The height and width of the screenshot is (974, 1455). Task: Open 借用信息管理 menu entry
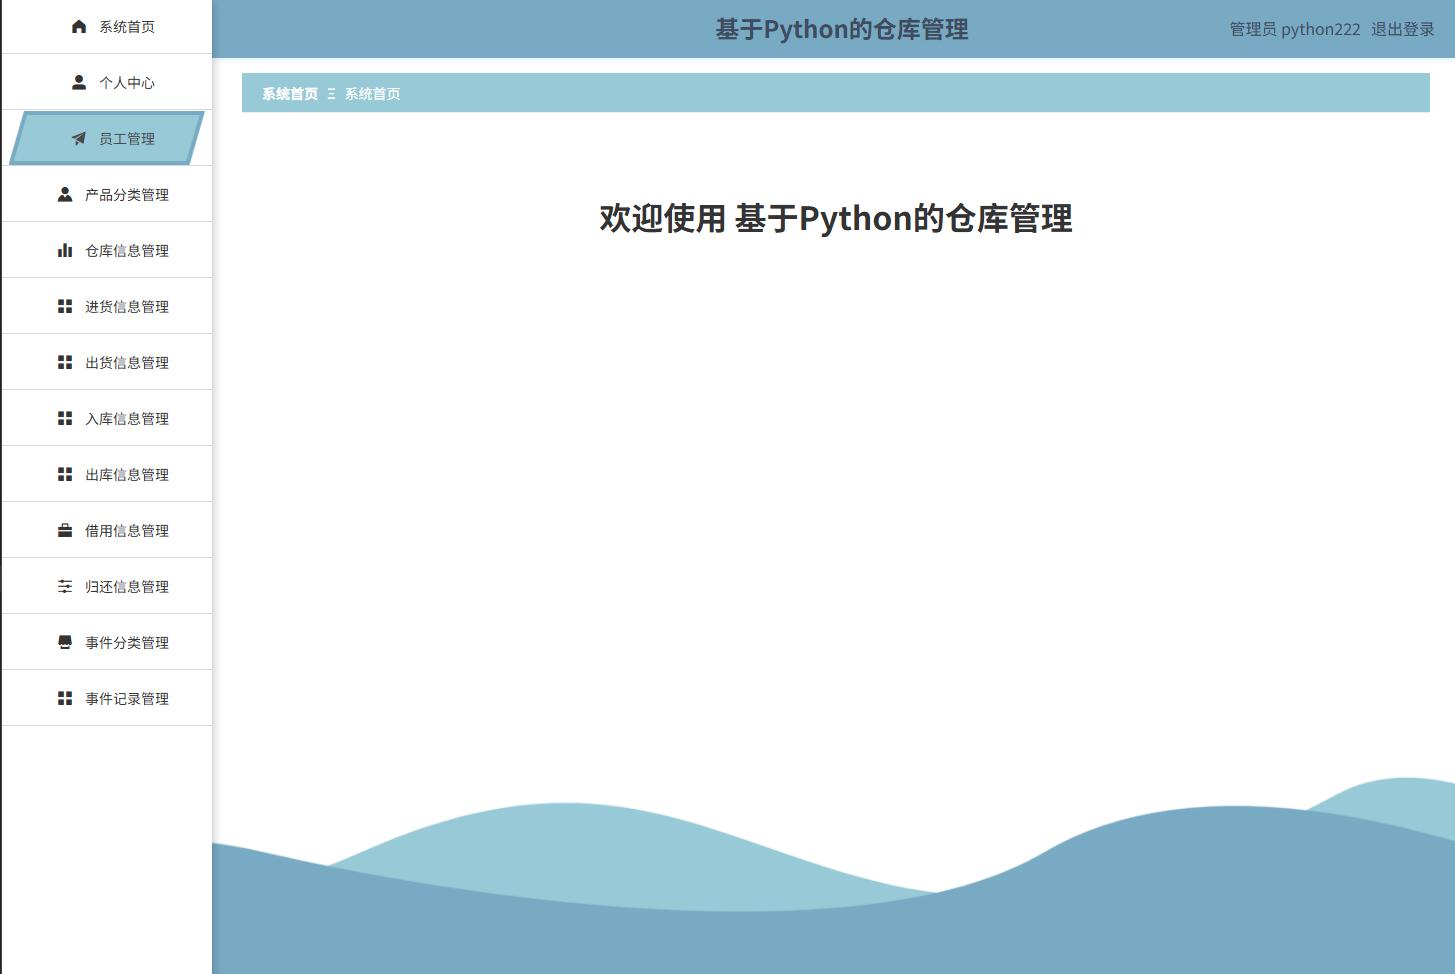tap(107, 530)
